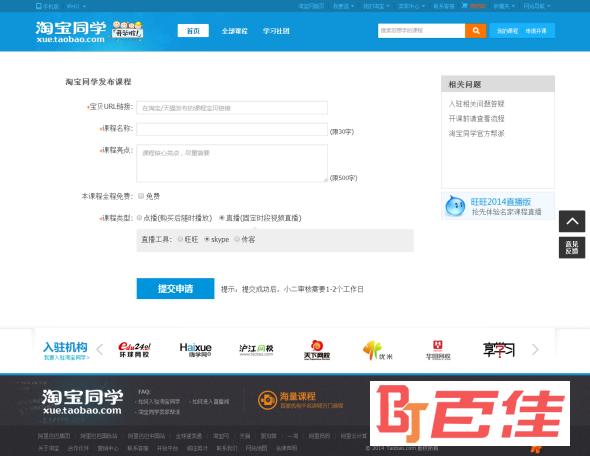Choose Wangwang as the live tool

coord(180,239)
